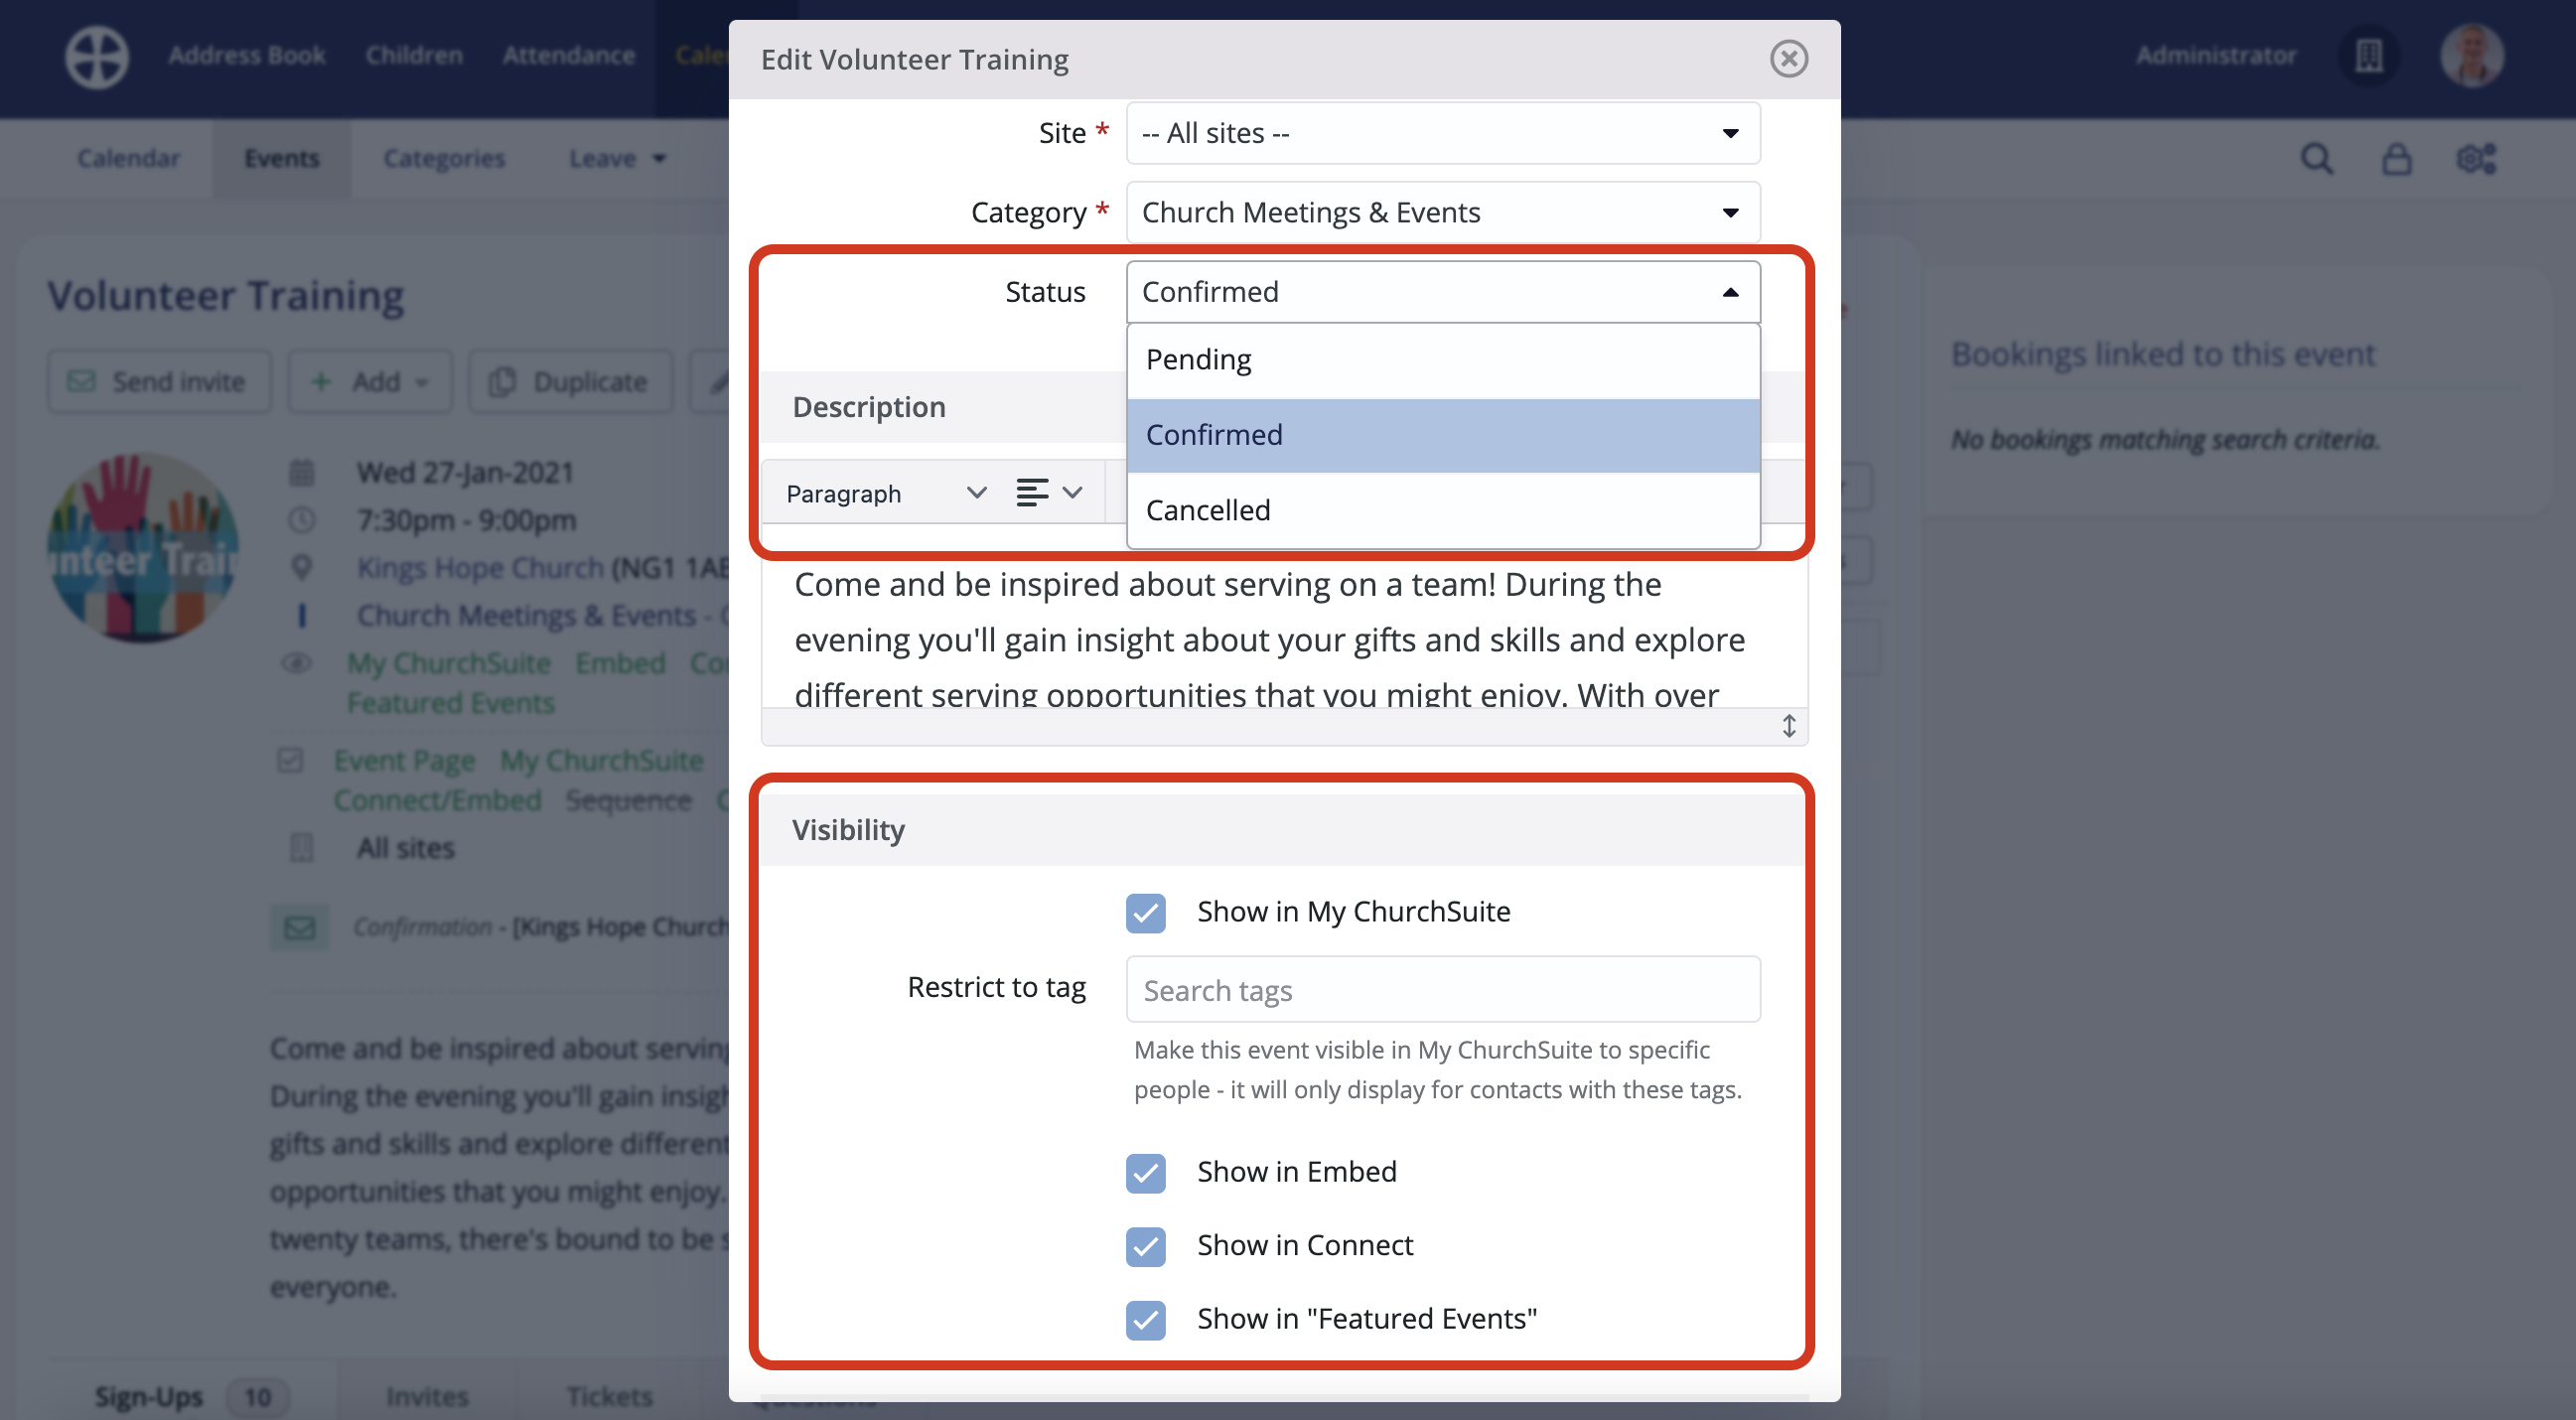Screen dimensions: 2576x1420
Task: Open the module settings gear icon
Action: 2477,158
